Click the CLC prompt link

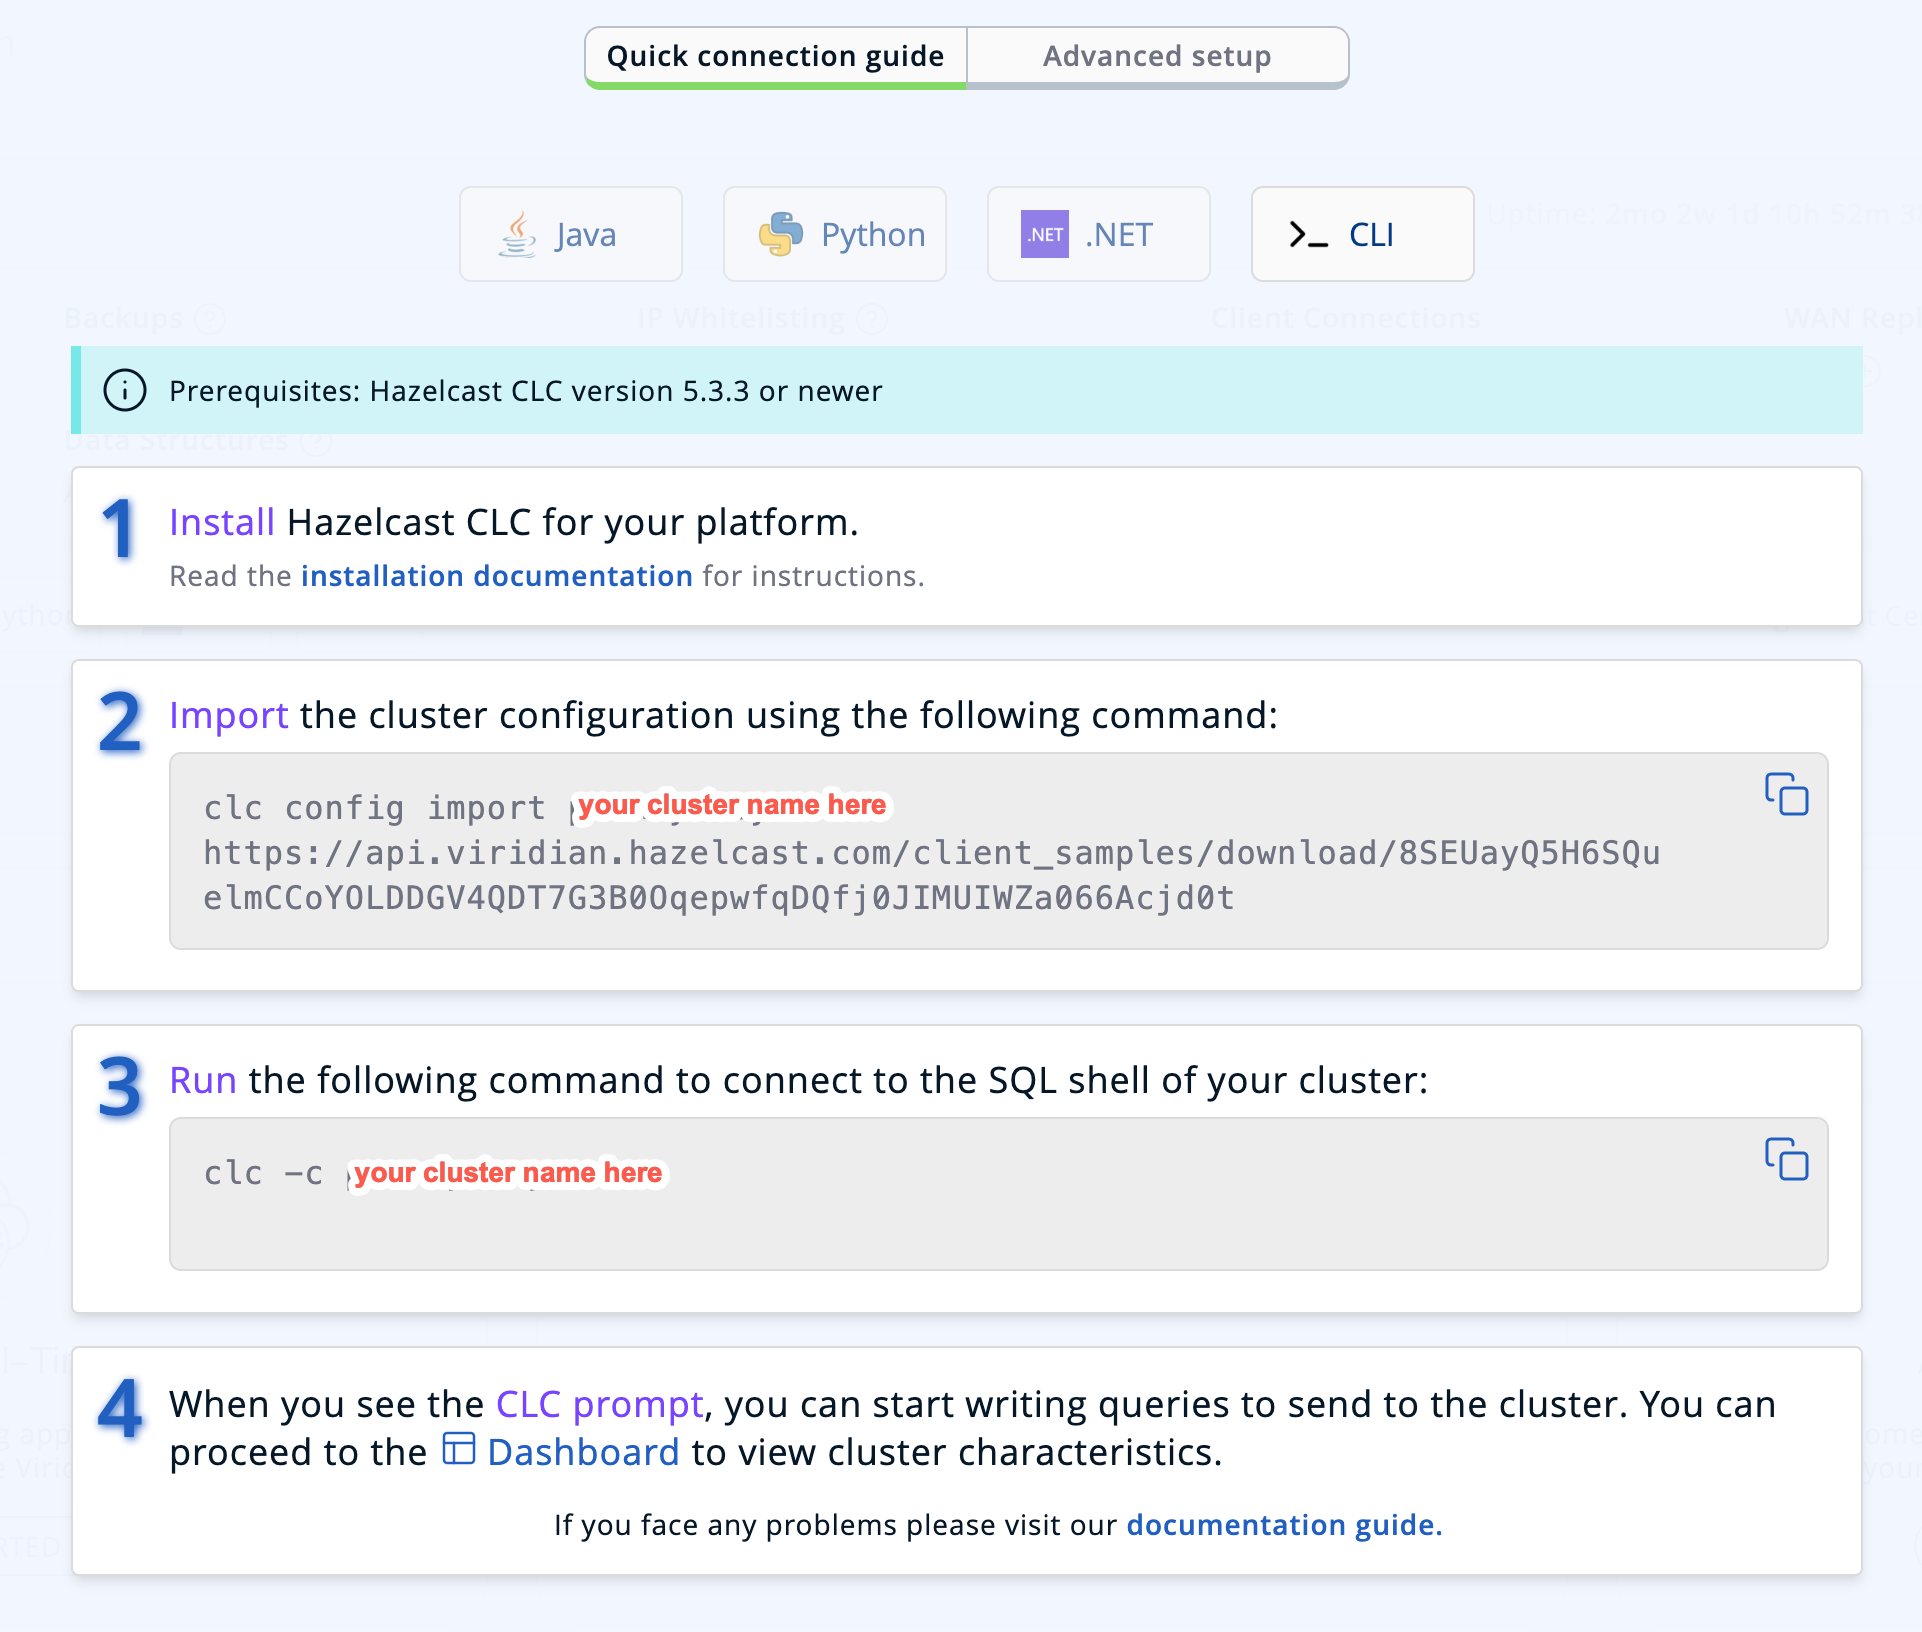click(x=599, y=1404)
